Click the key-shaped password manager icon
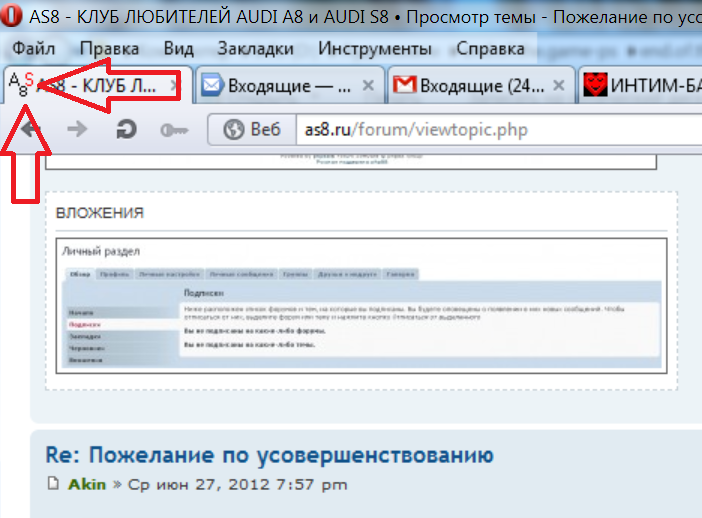 click(x=176, y=129)
